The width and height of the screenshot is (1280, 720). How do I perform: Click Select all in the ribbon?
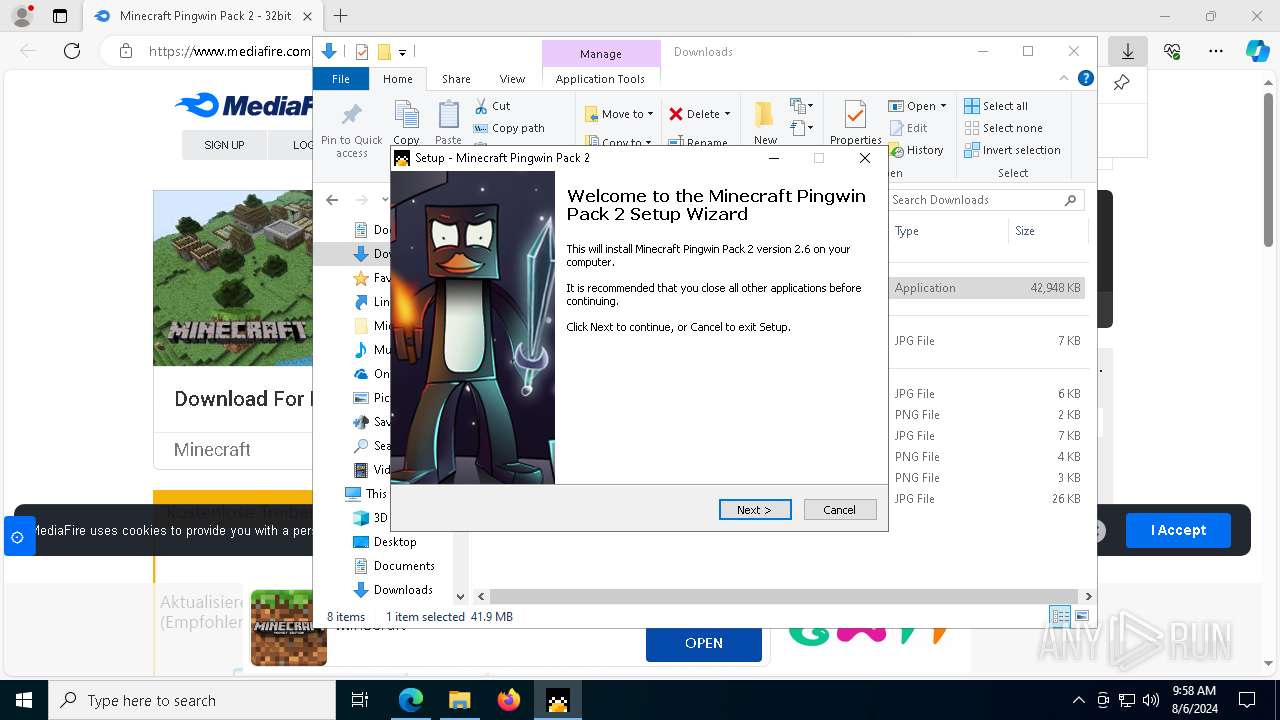[x=996, y=106]
